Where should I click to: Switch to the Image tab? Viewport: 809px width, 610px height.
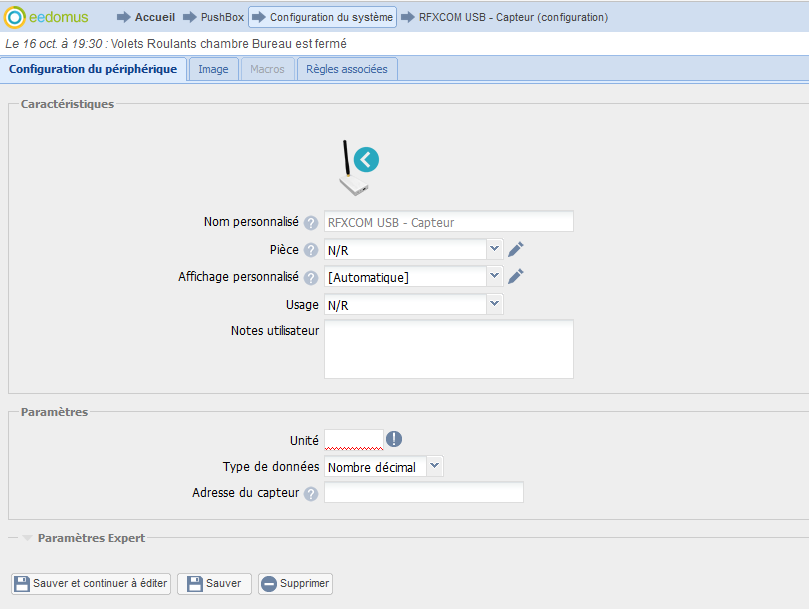click(214, 69)
